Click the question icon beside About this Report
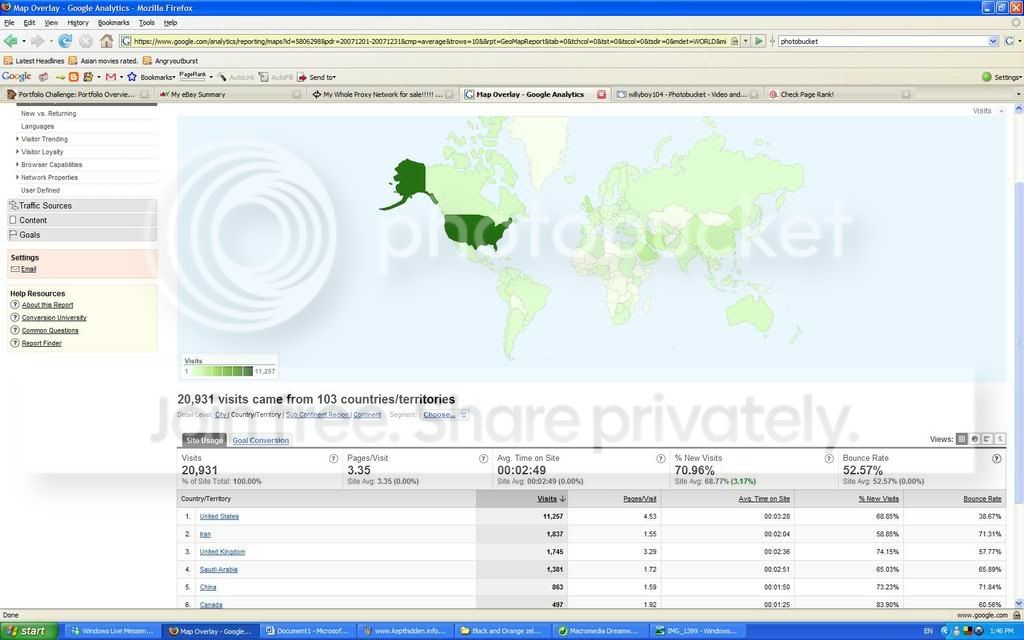1024x640 pixels. point(15,305)
